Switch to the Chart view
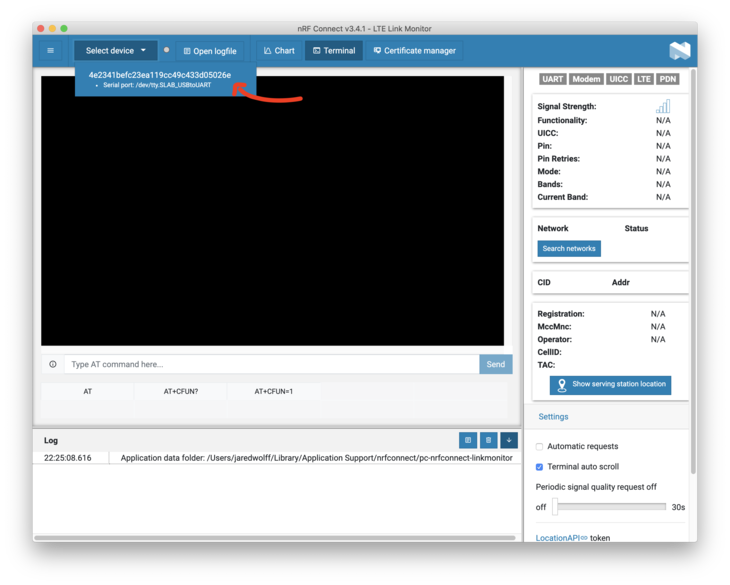 279,51
